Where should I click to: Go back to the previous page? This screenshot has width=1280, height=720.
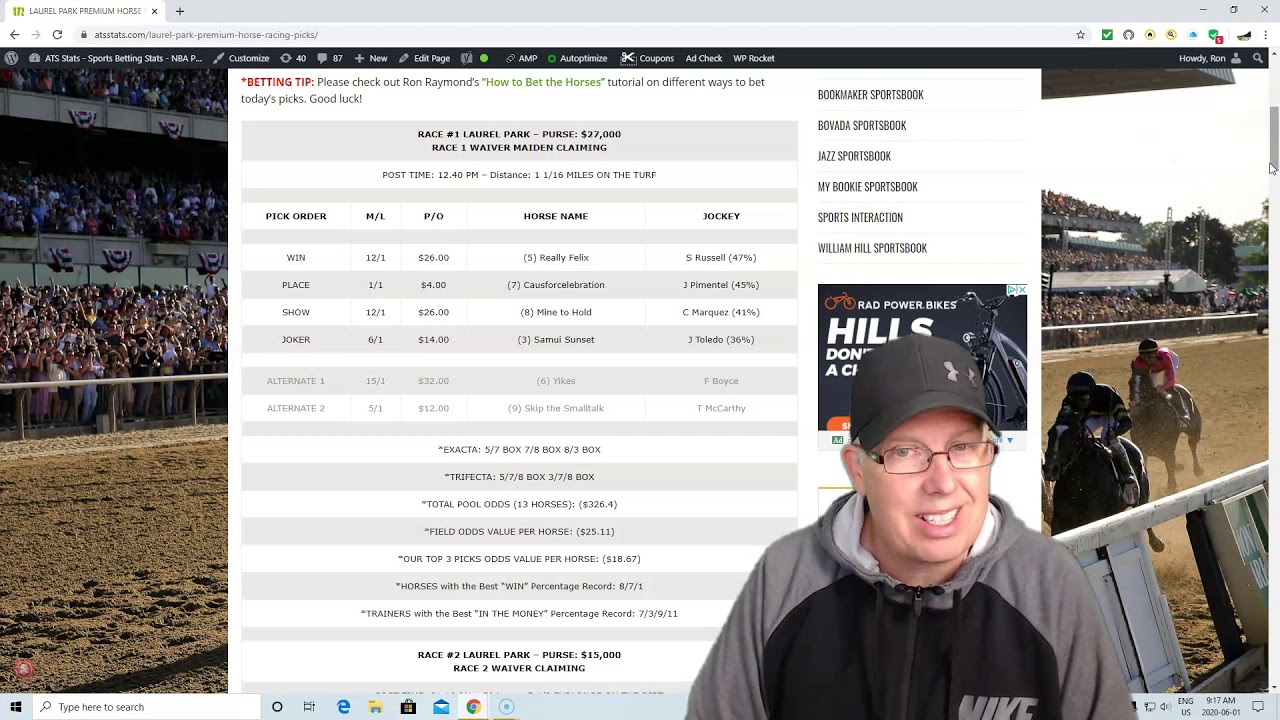(x=14, y=35)
